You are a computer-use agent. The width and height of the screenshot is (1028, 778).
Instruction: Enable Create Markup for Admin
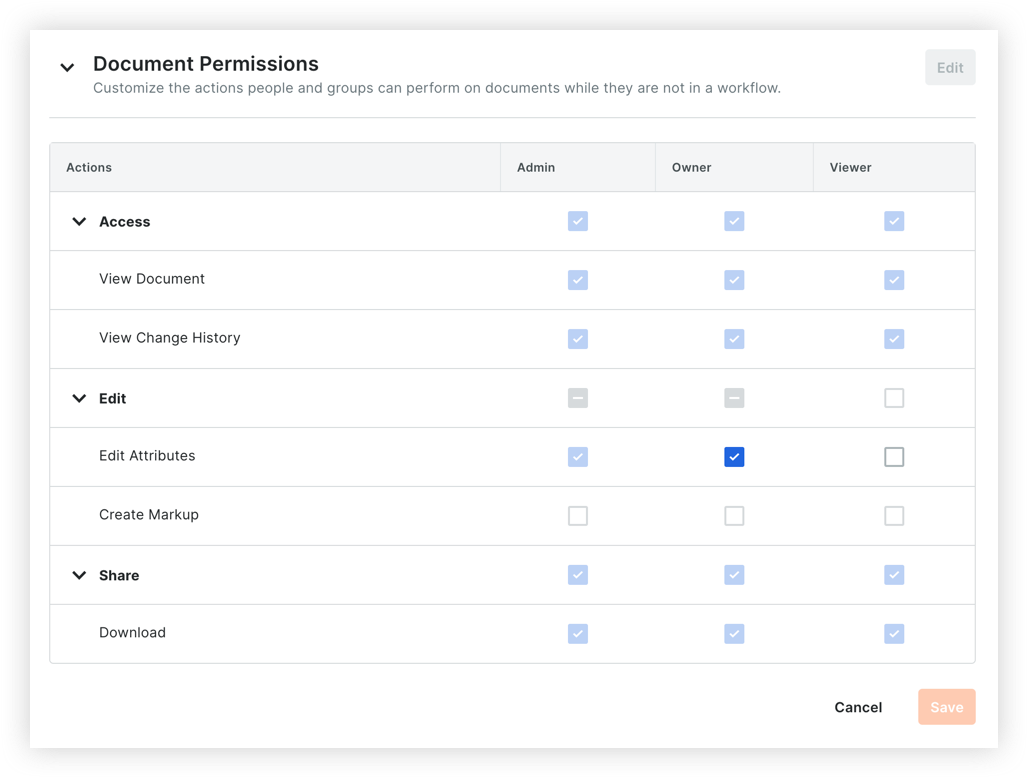click(578, 516)
